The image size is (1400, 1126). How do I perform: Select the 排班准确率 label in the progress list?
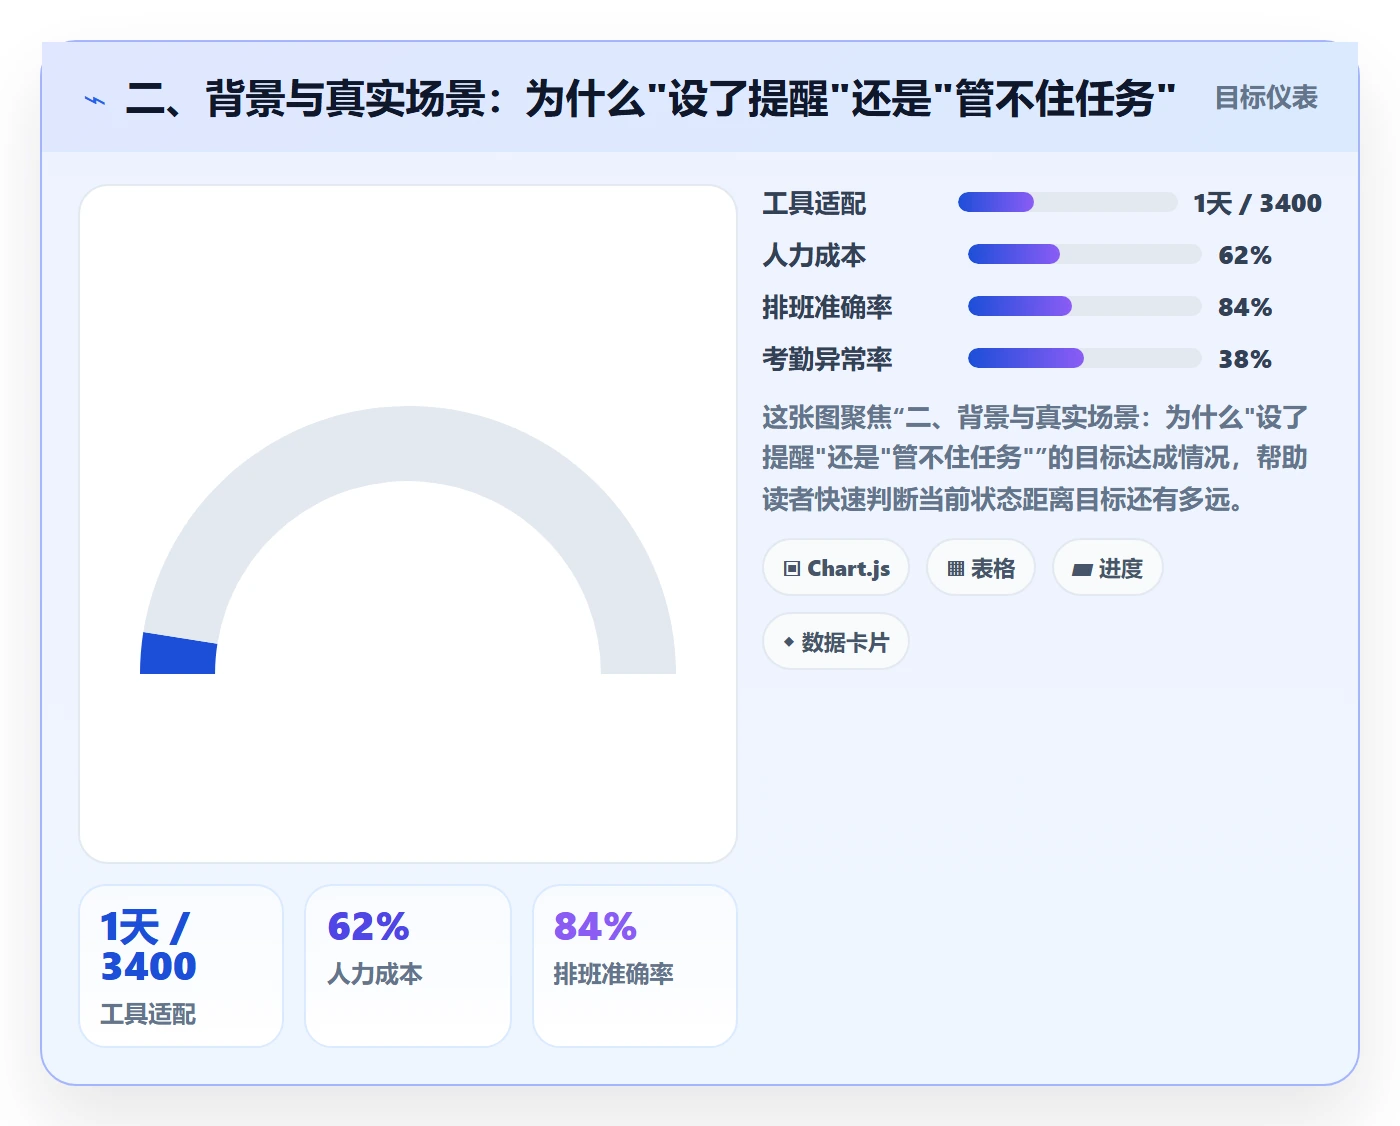(828, 308)
